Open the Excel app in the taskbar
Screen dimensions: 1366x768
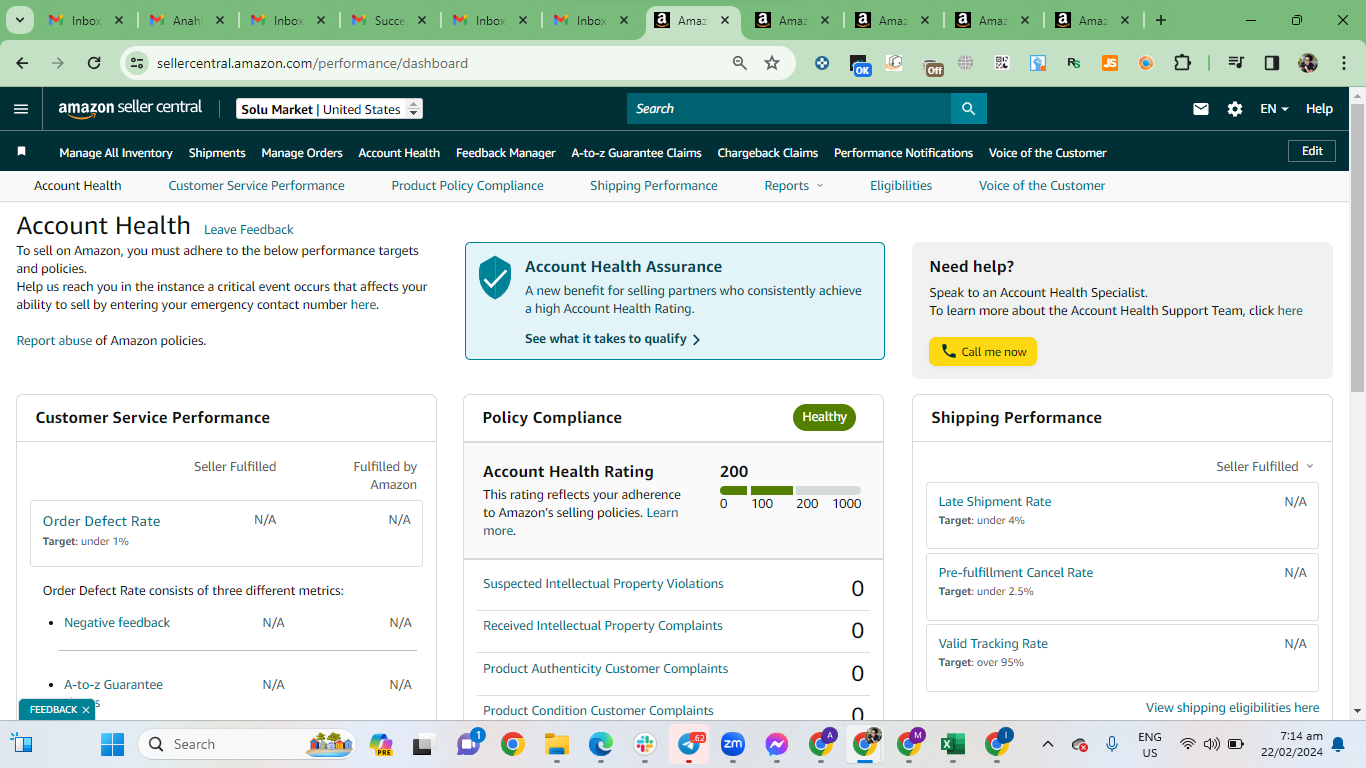pos(952,744)
